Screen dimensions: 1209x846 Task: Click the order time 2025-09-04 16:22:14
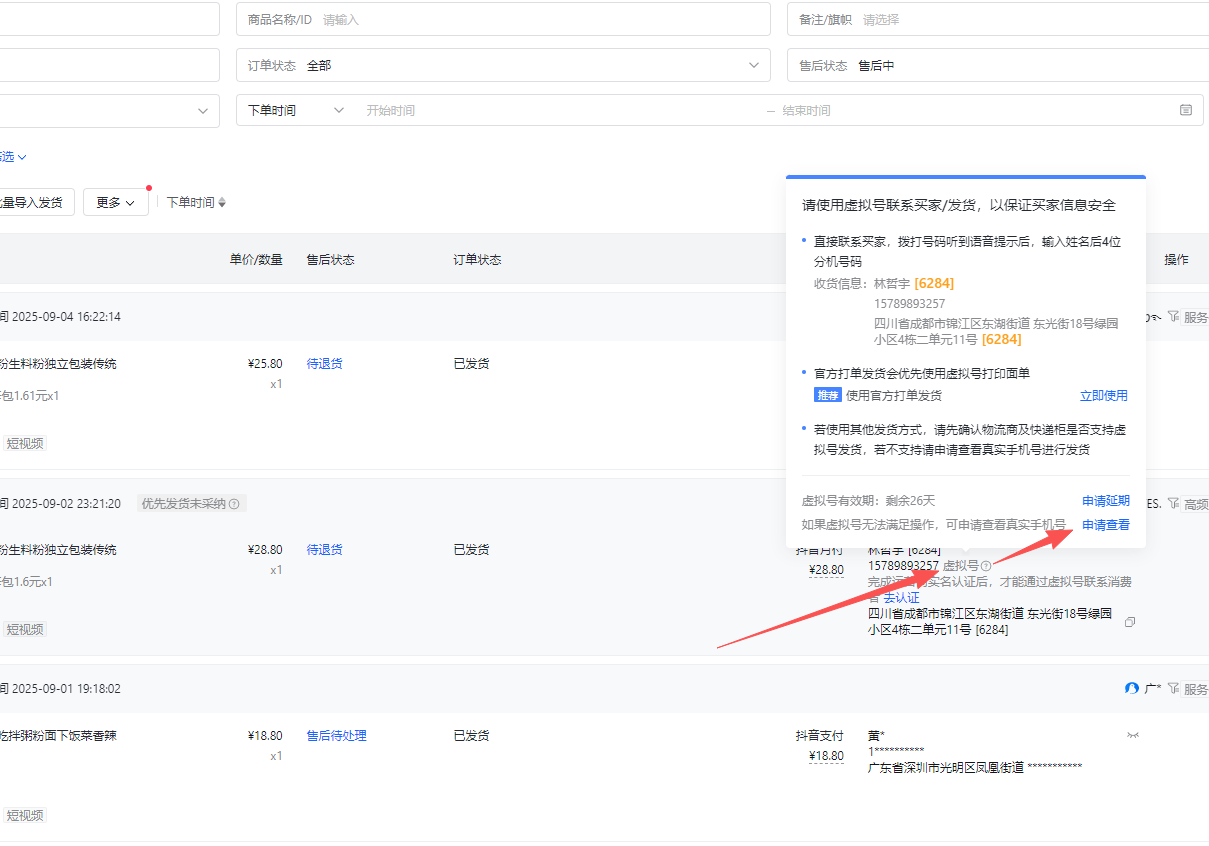[x=66, y=317]
